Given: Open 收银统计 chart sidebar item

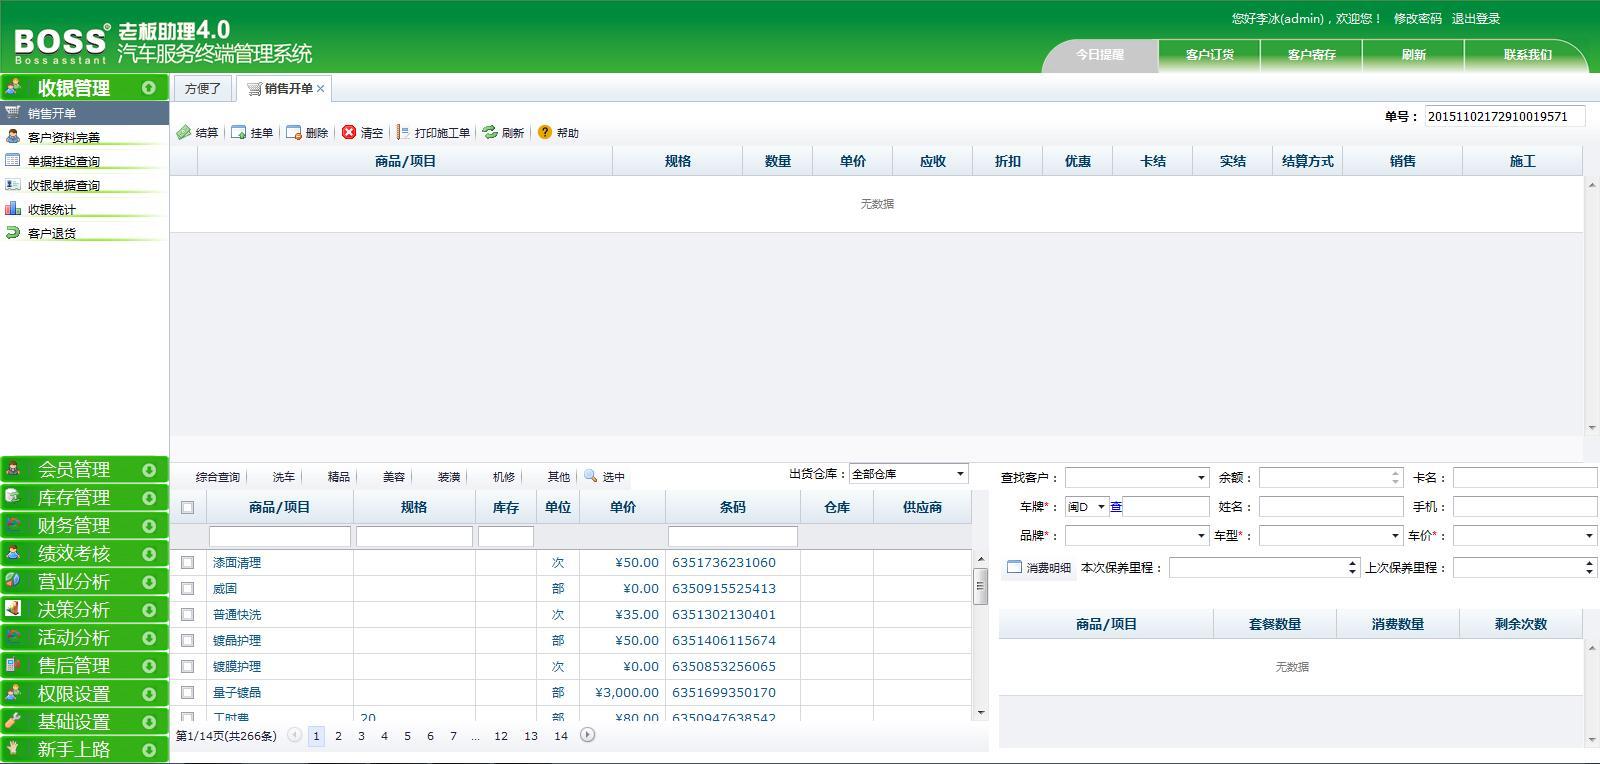Looking at the screenshot, I should pyautogui.click(x=84, y=209).
